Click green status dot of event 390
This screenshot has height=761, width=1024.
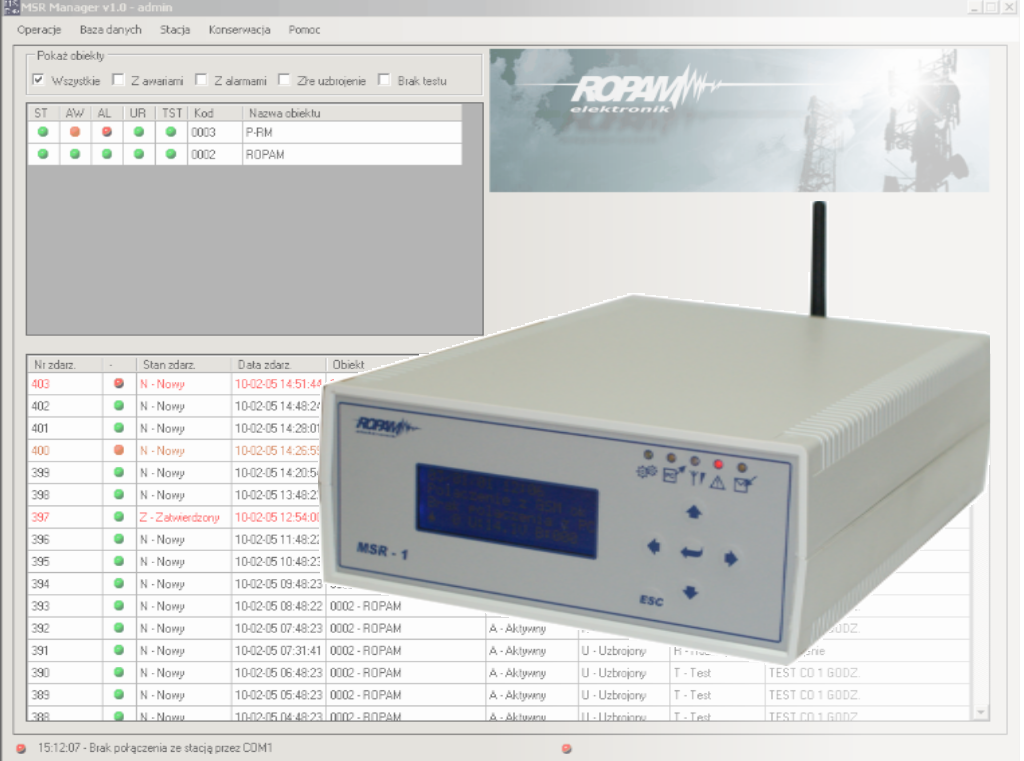click(x=119, y=672)
